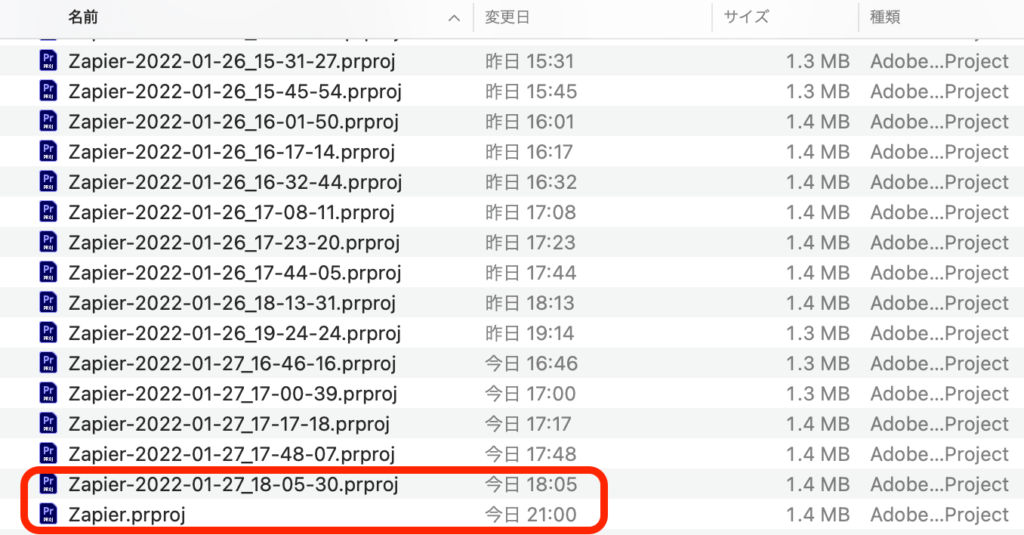
Task: Click the date 昨日 16:32
Action: point(531,182)
